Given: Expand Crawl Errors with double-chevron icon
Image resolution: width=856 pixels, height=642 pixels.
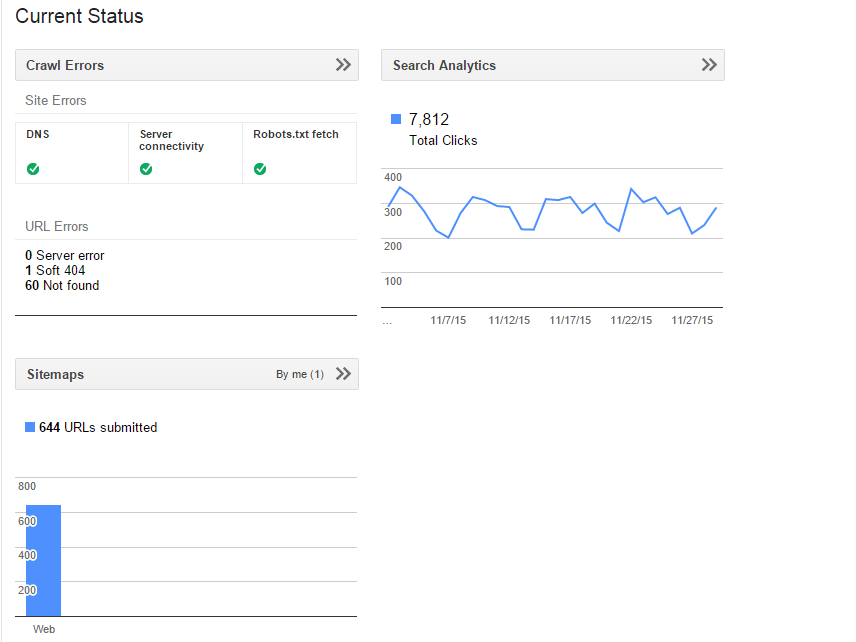Looking at the screenshot, I should pyautogui.click(x=343, y=65).
